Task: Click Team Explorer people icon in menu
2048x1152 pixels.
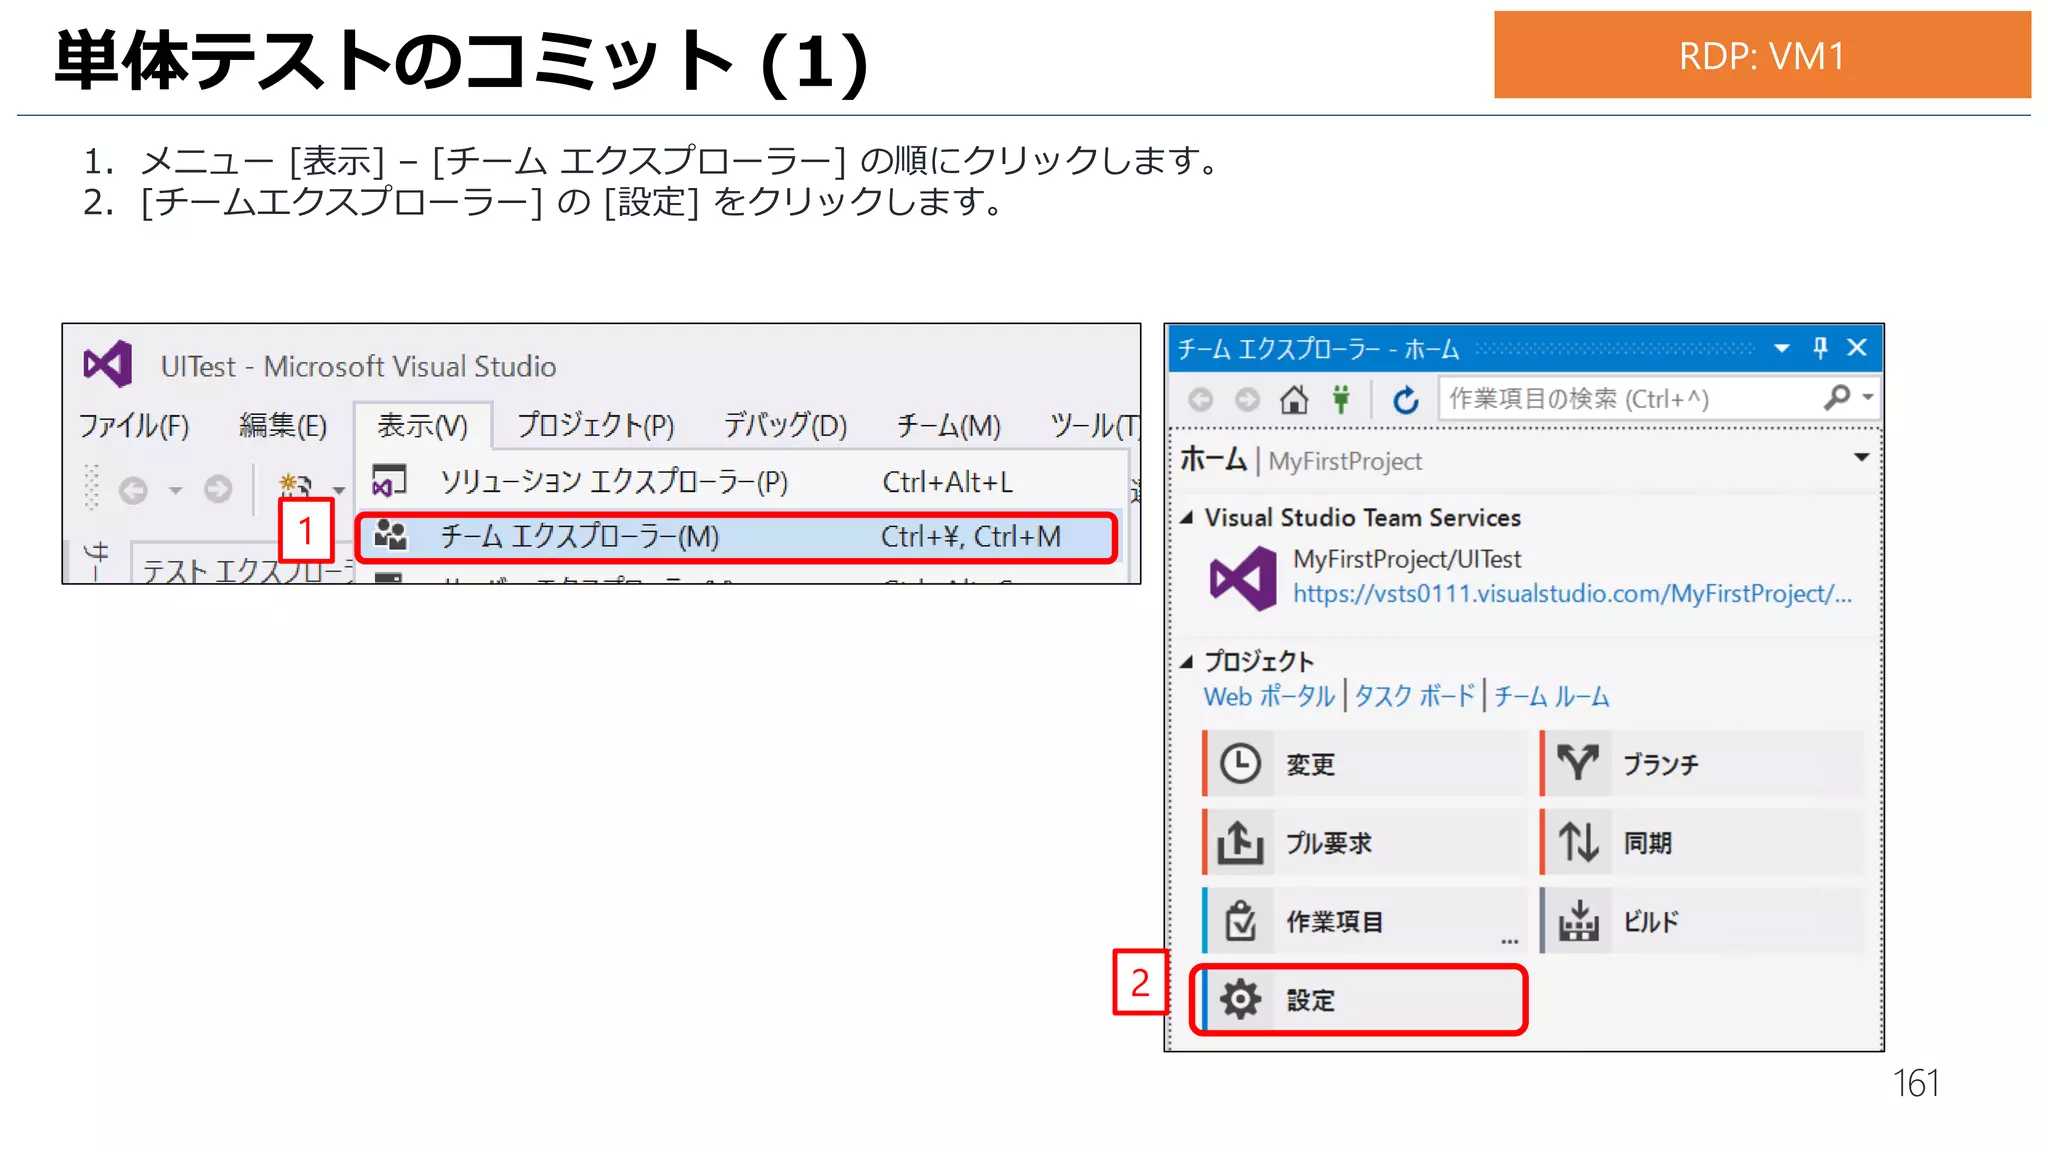Action: (x=390, y=536)
